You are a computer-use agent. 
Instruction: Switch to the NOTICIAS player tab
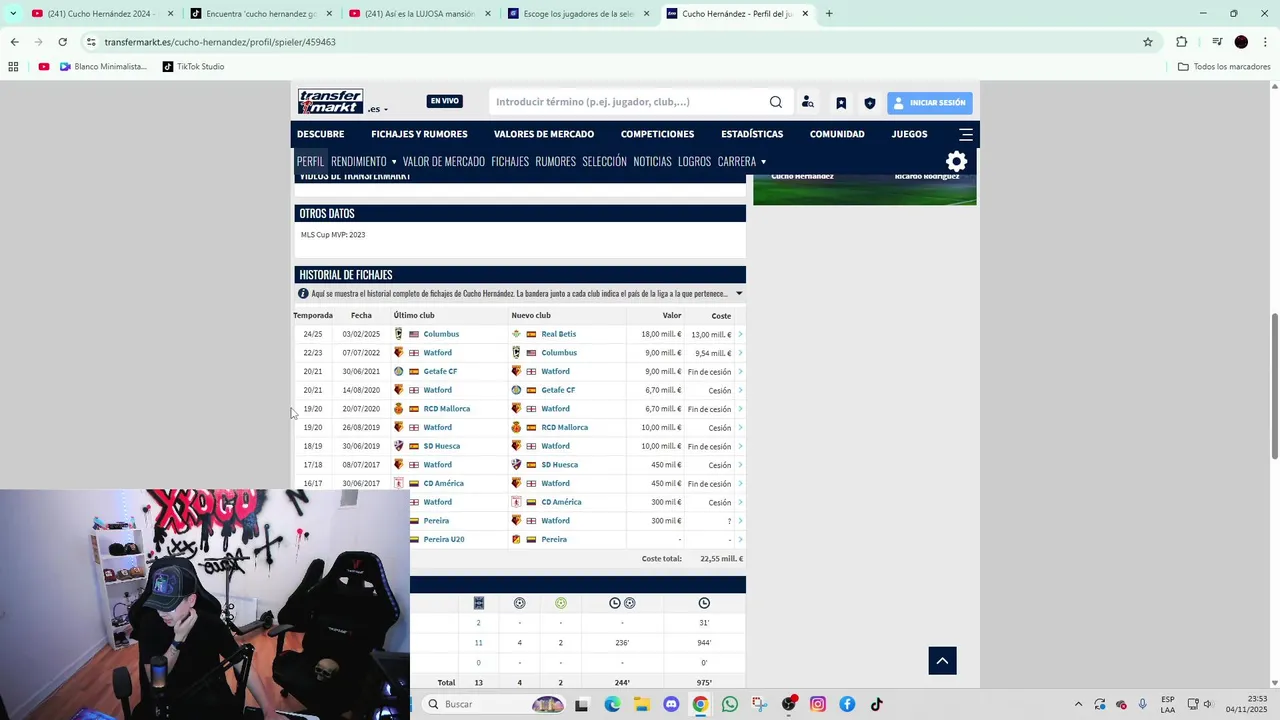tap(652, 161)
